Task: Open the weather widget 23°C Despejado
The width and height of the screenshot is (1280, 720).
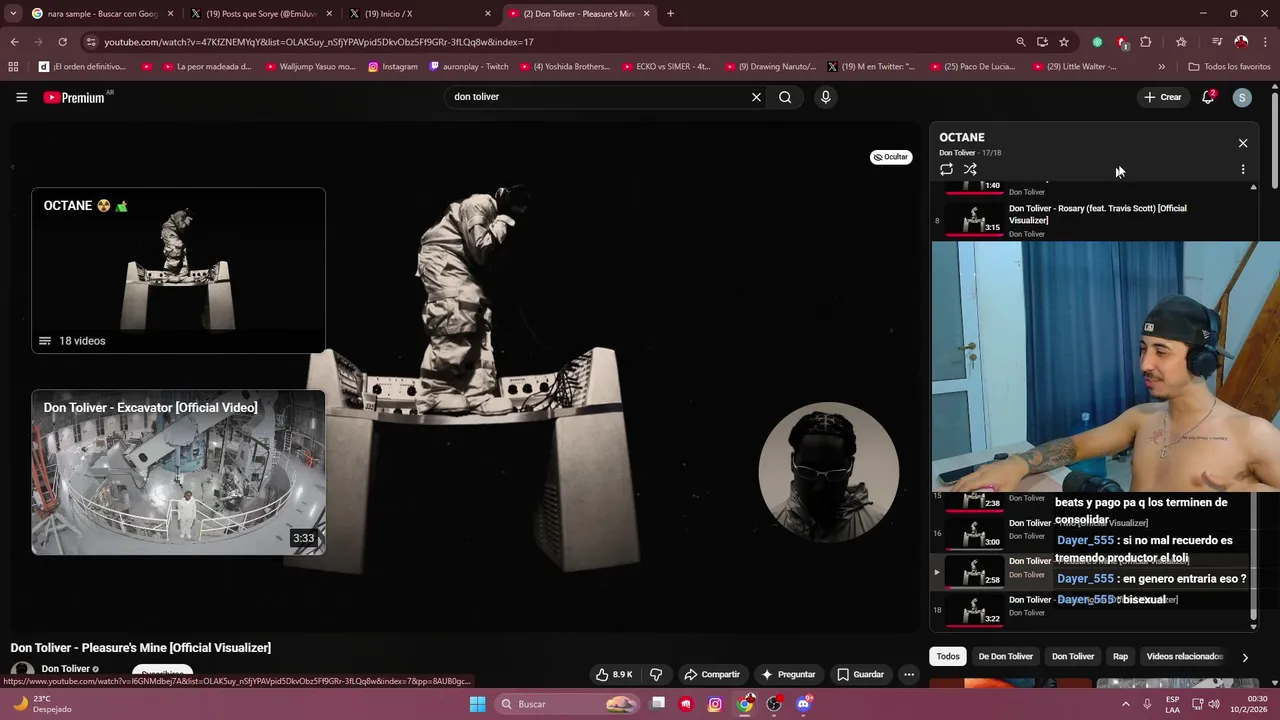Action: (40, 704)
